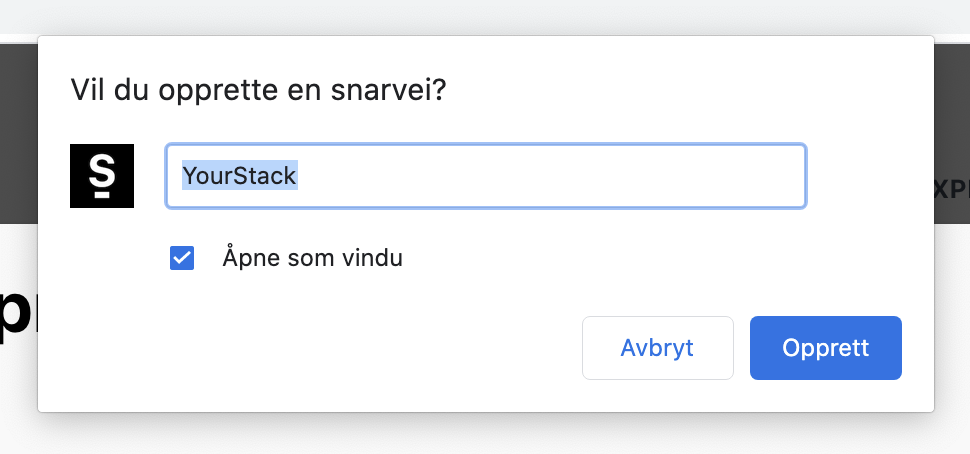
Task: Click Opprett to create the shortcut
Action: [x=826, y=348]
